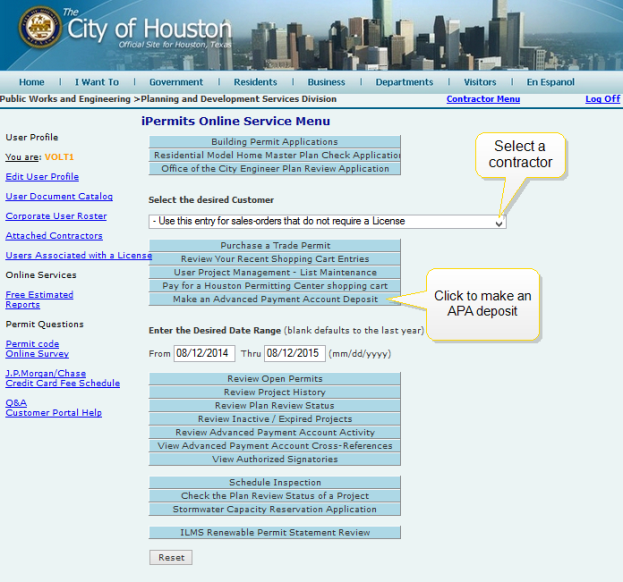The width and height of the screenshot is (623, 582).
Task: Click Review Advanced Payment Account Activity
Action: [275, 432]
